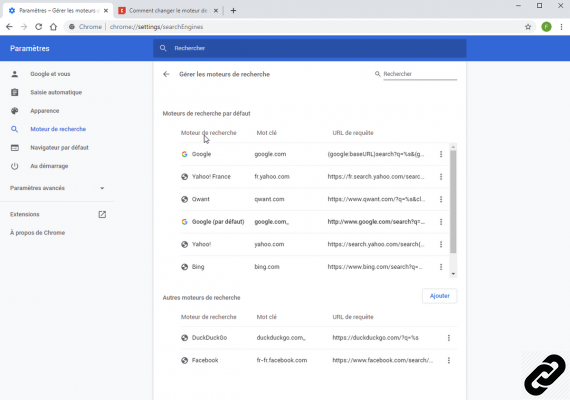Screen dimensions: 570x400
Task: Select the Paramètres settings tab
Action: click(x=58, y=11)
